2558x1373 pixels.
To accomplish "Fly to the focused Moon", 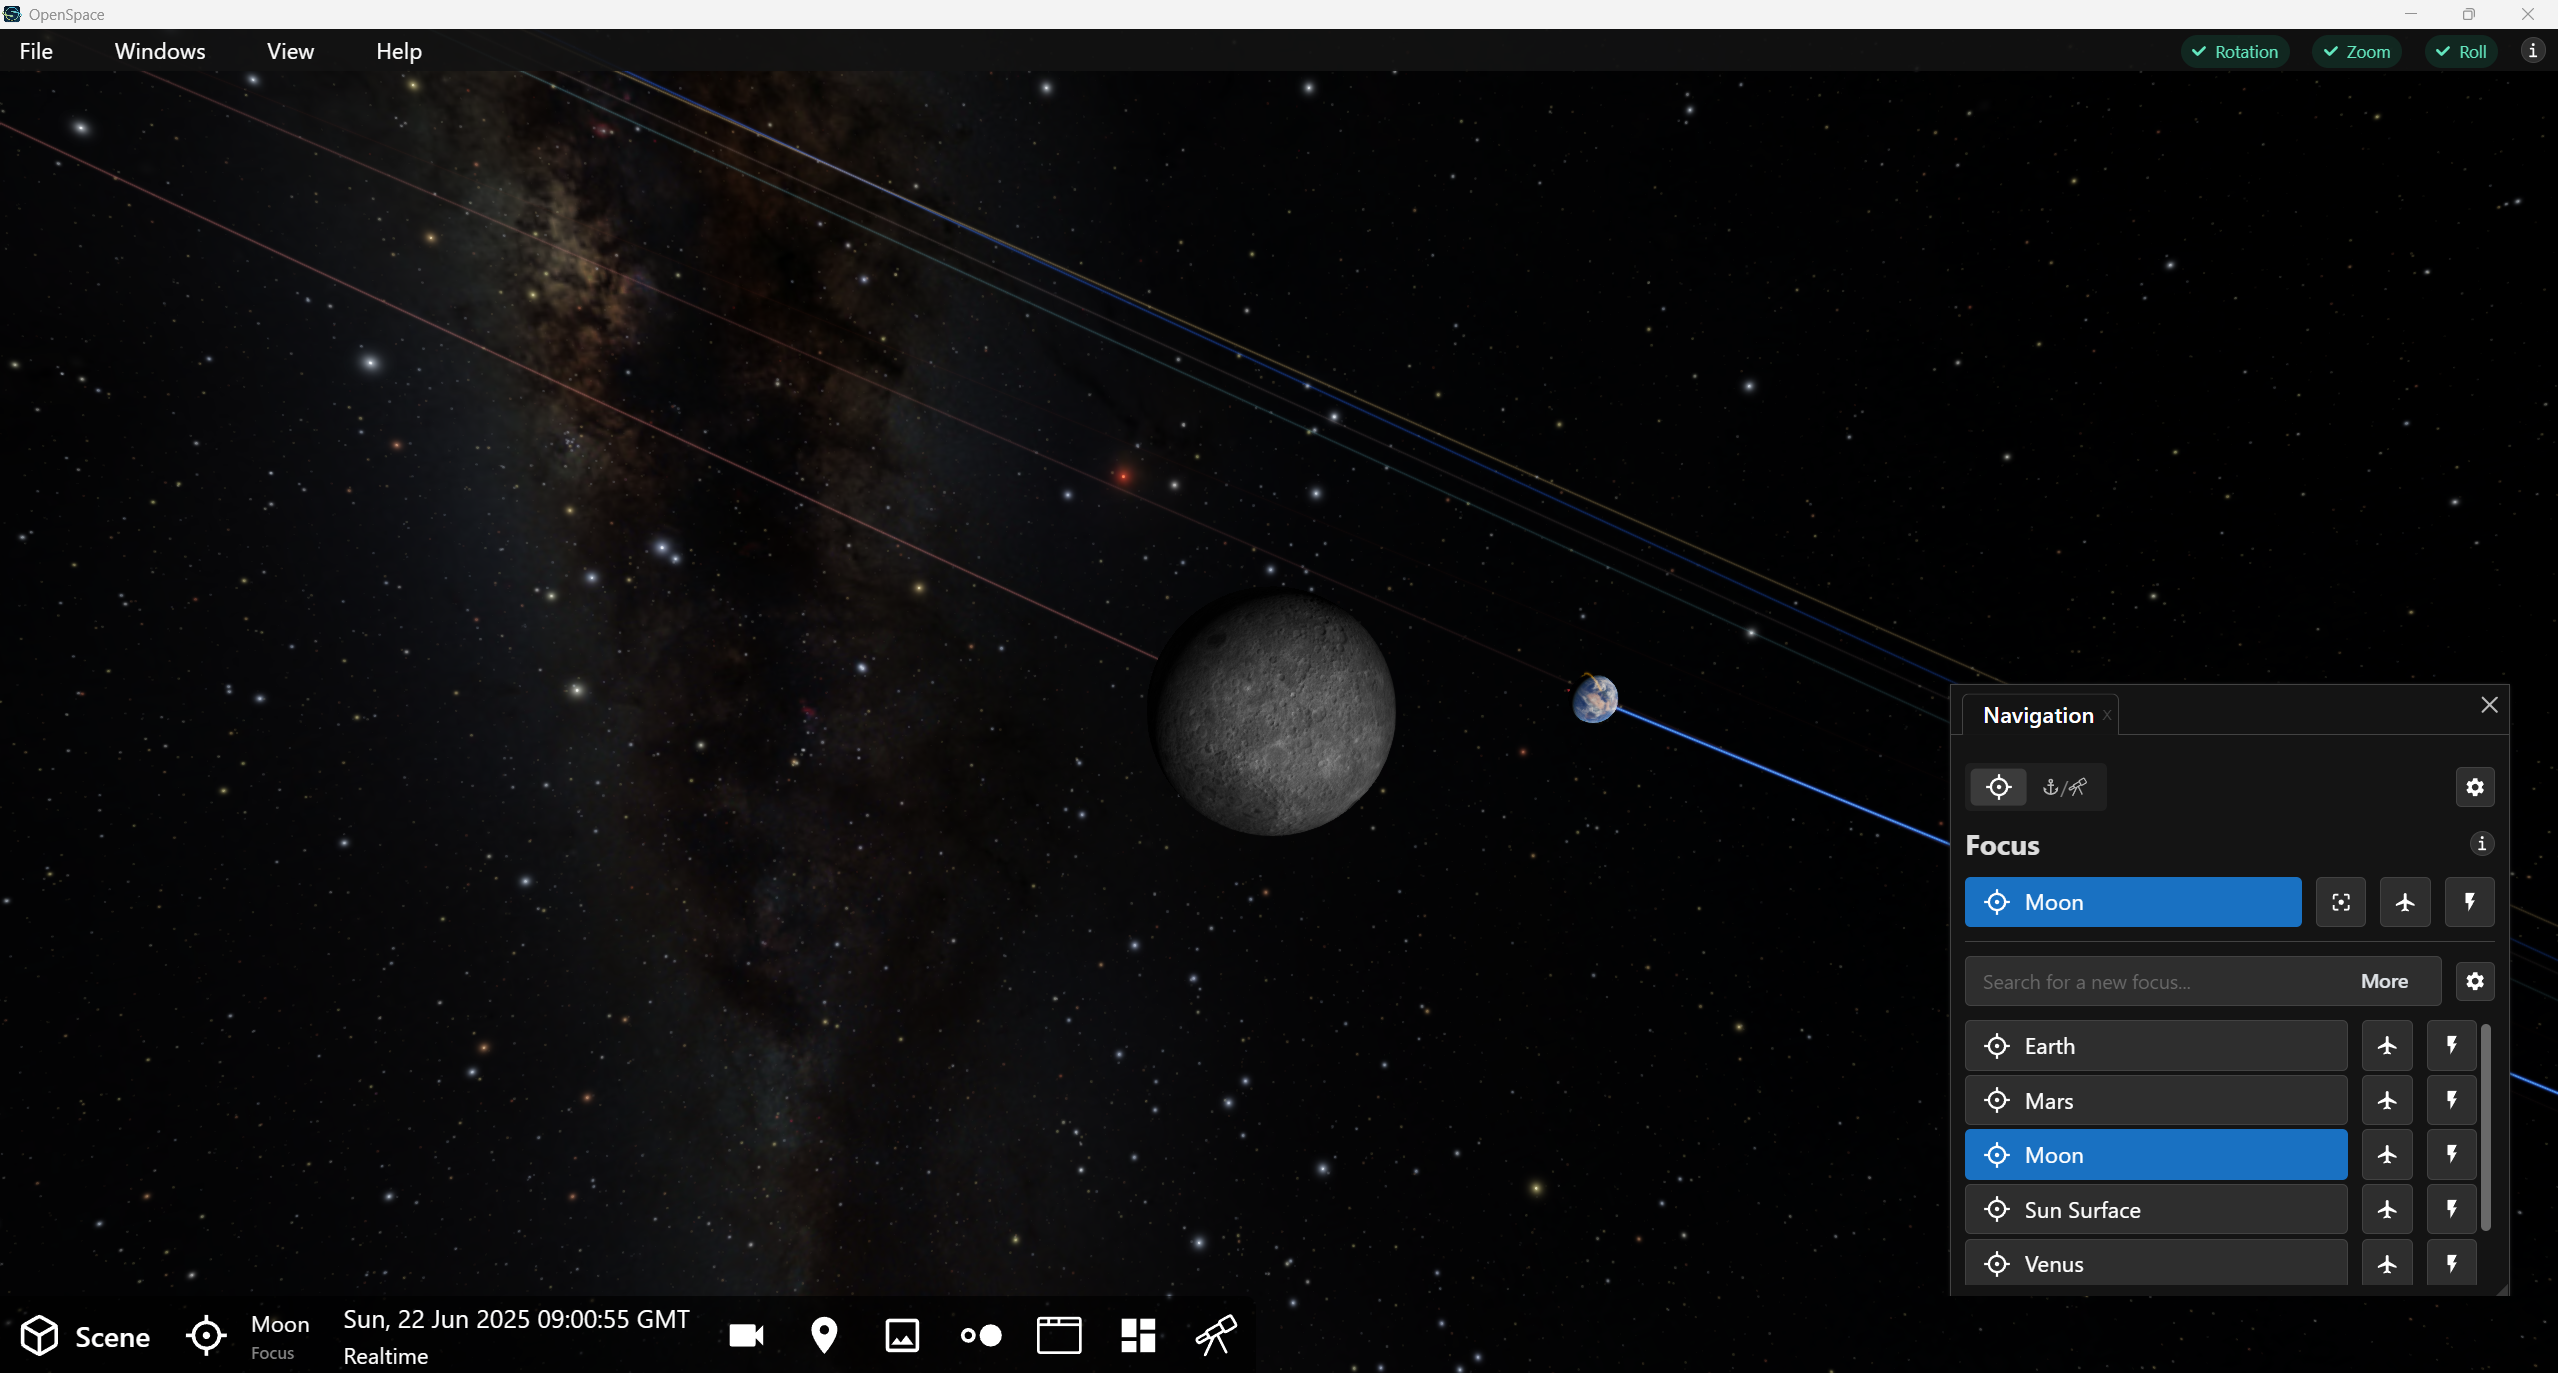I will point(2405,902).
